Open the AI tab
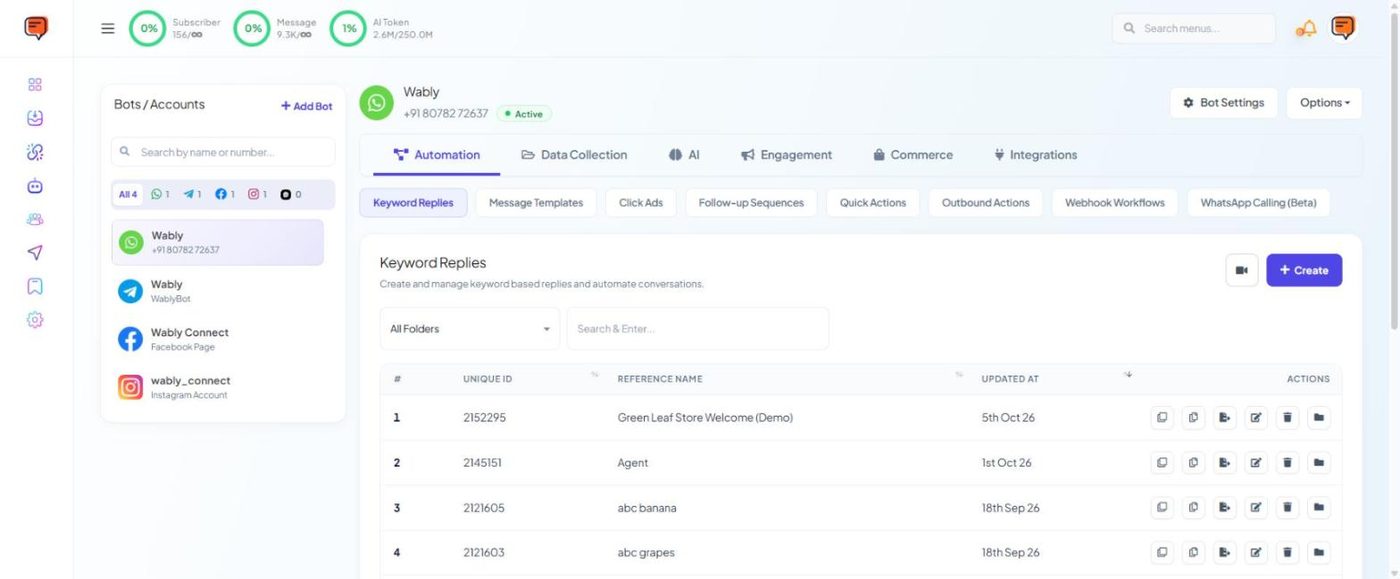The height and width of the screenshot is (579, 1400). (684, 155)
